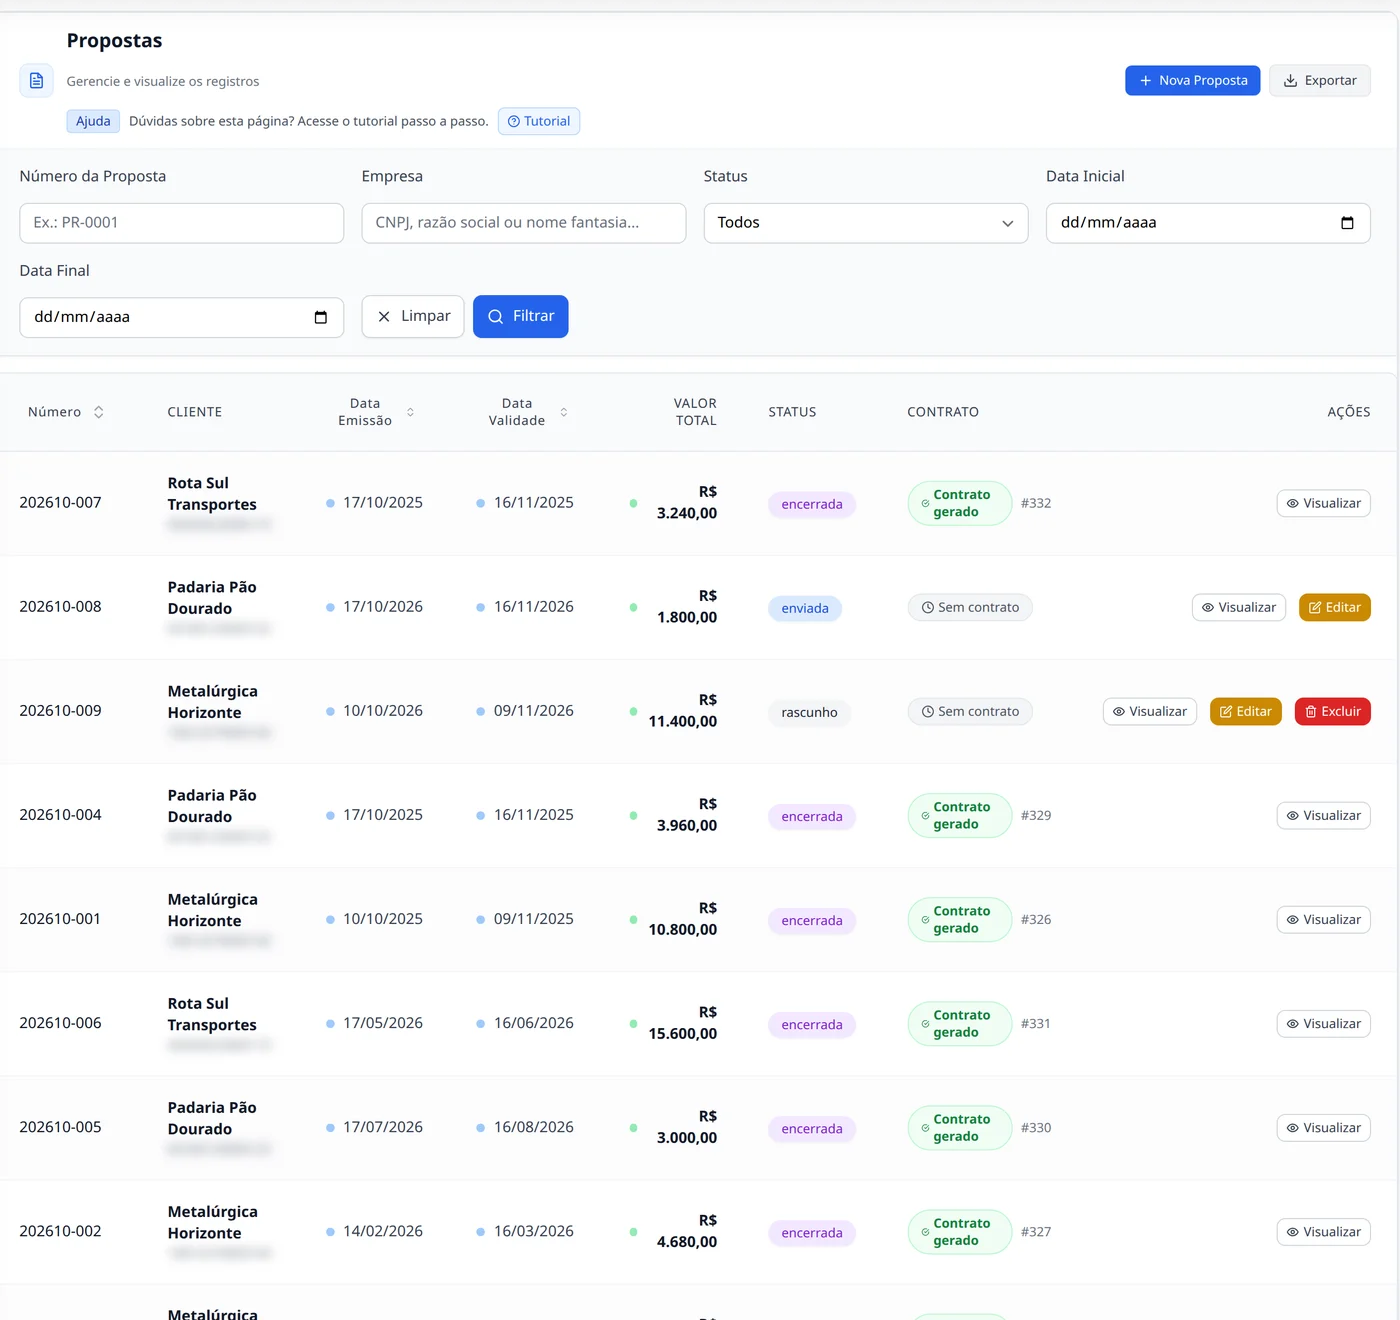1400x1320 pixels.
Task: Click emission date 14/02/2026
Action: coord(383,1231)
